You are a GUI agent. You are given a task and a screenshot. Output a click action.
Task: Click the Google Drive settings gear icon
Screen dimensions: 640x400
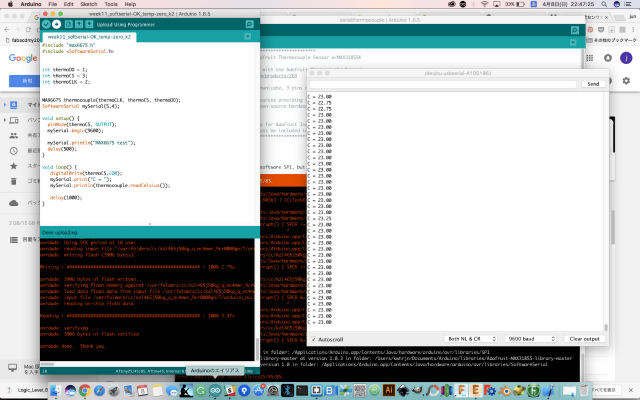pyautogui.click(x=626, y=81)
